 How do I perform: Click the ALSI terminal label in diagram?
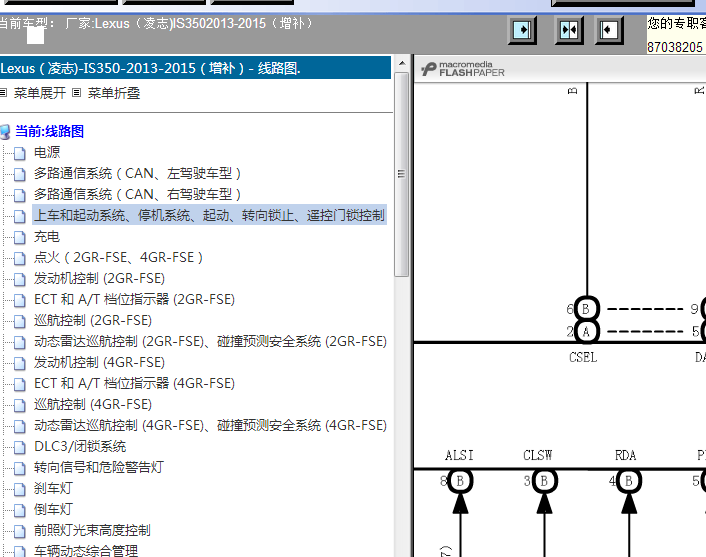459,455
